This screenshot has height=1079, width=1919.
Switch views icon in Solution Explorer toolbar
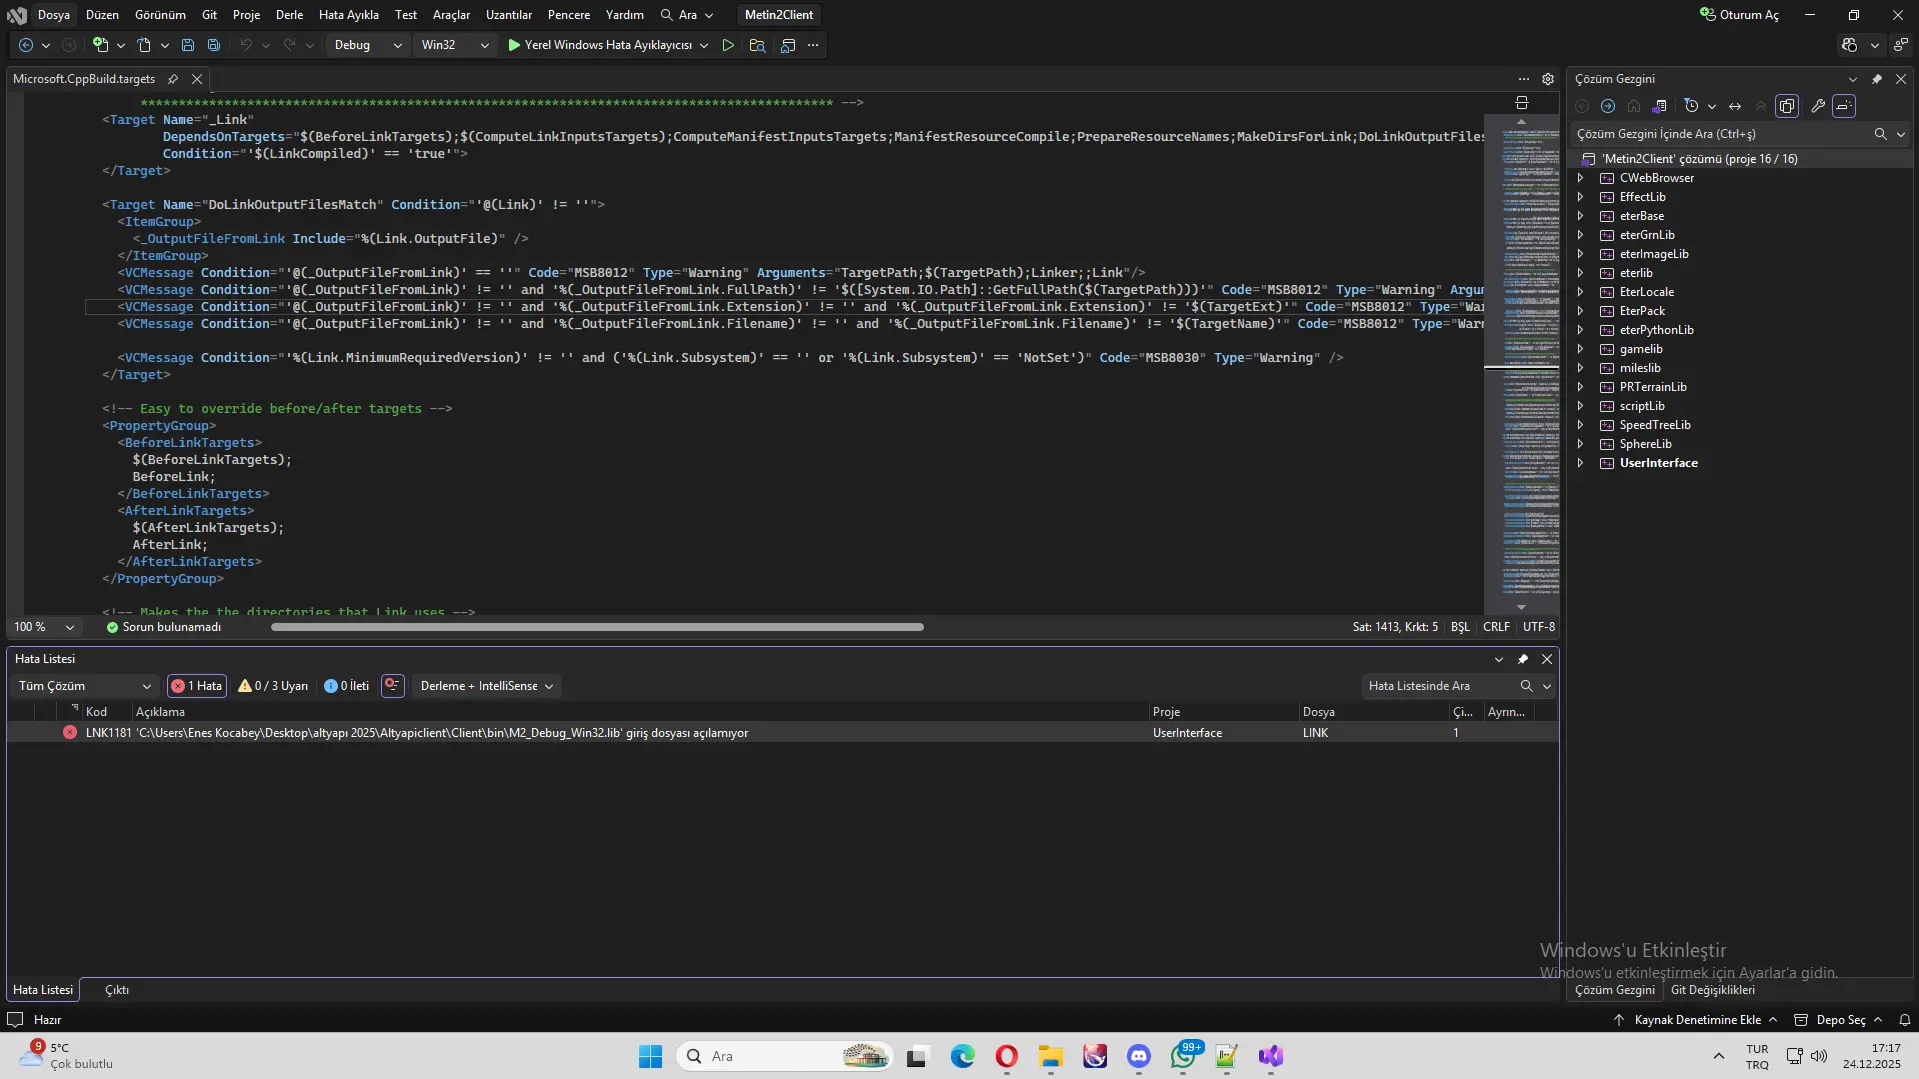point(1660,106)
